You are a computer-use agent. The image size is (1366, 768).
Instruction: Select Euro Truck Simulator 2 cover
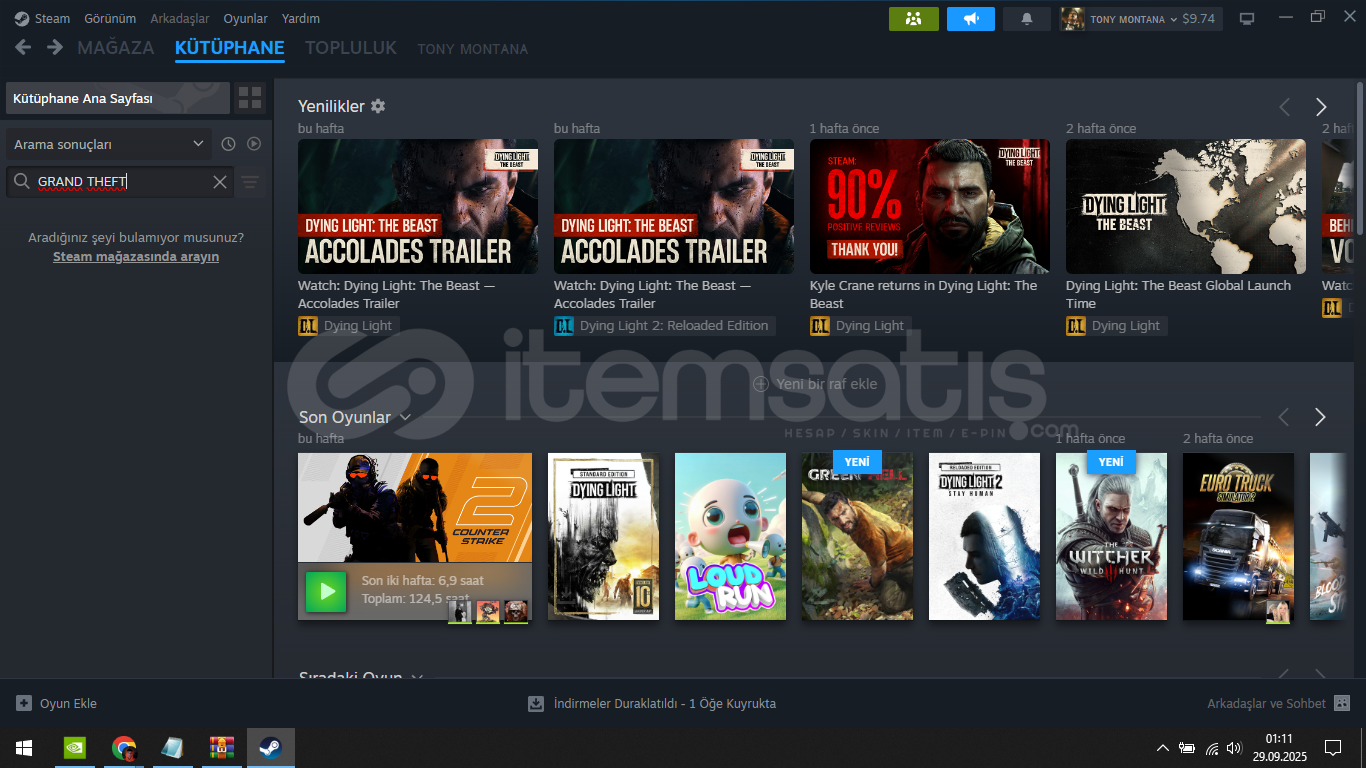[1238, 536]
